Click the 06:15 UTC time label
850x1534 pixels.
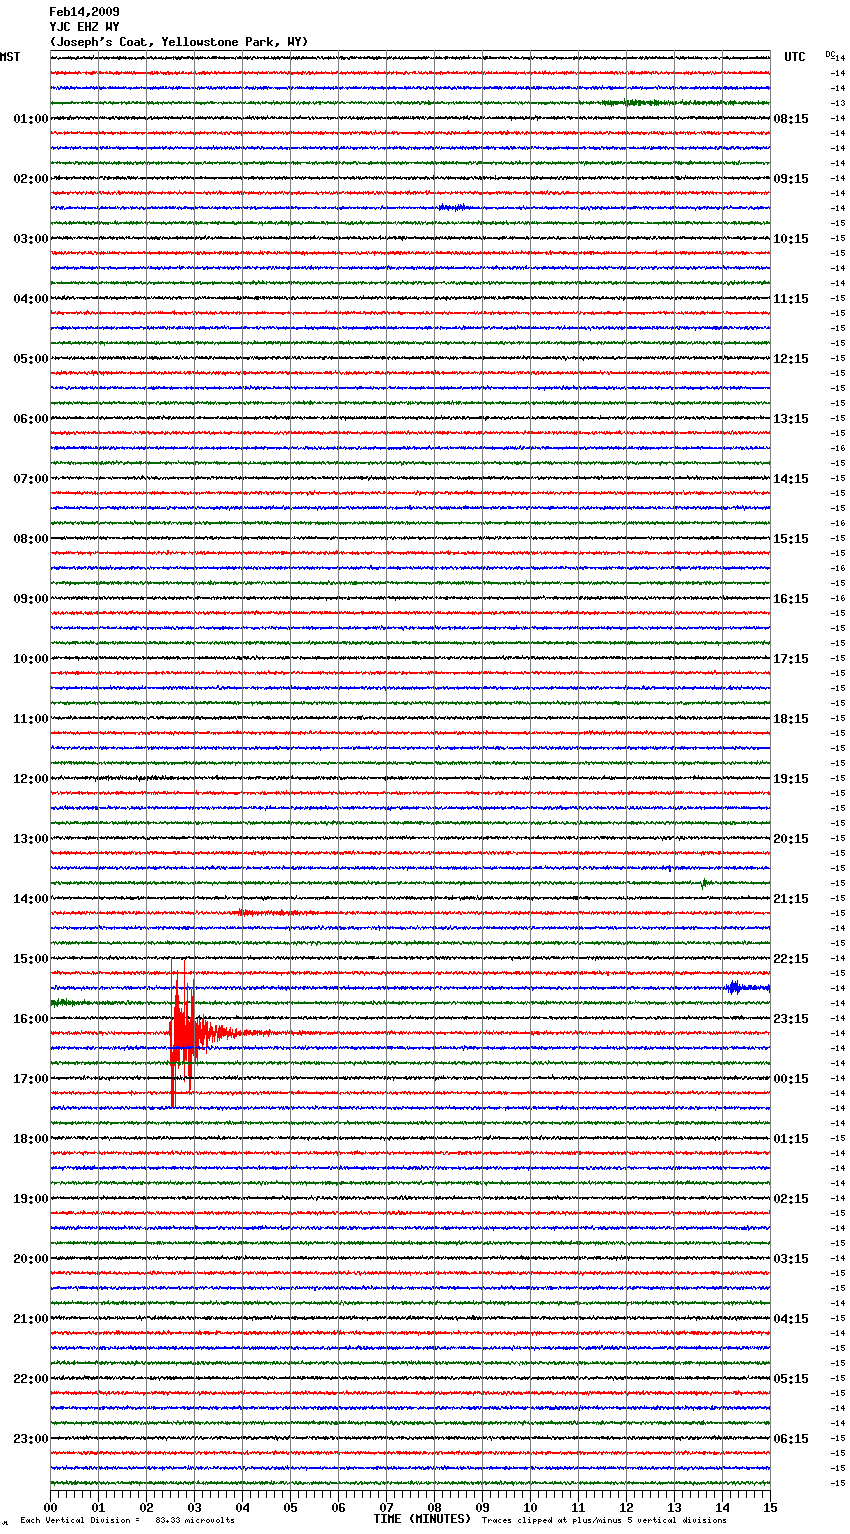coord(791,1439)
